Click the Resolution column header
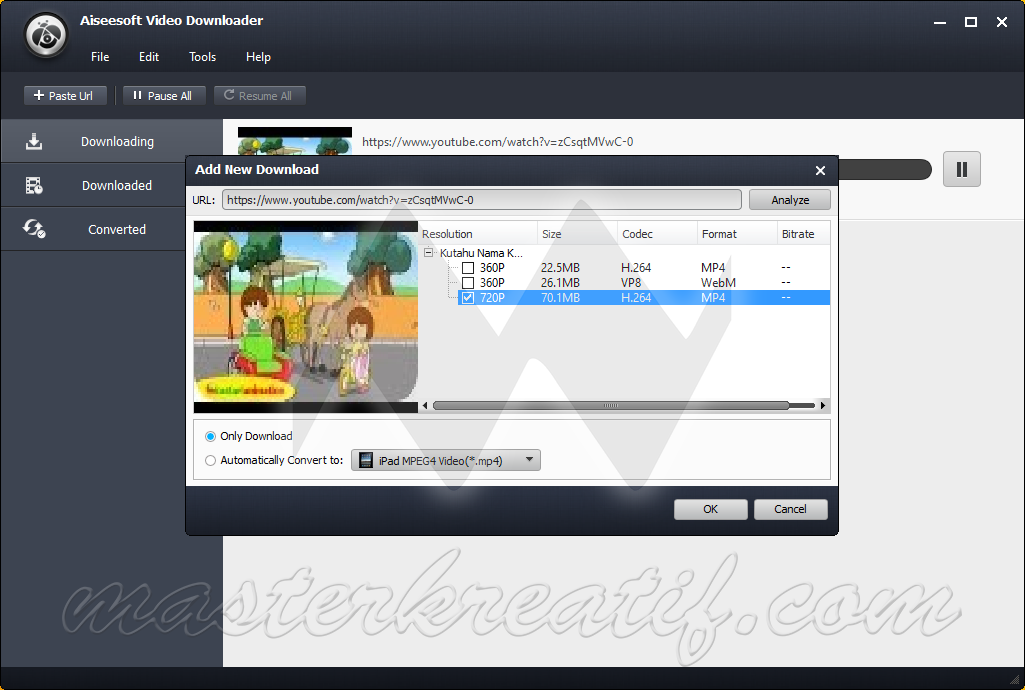1025x690 pixels. tap(478, 234)
